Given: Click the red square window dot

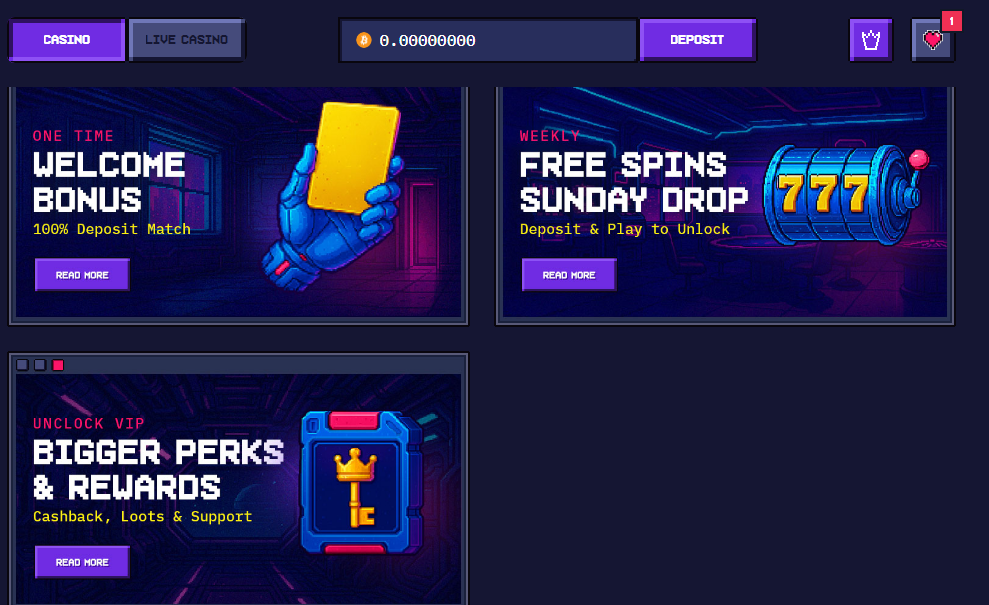Looking at the screenshot, I should [x=58, y=365].
